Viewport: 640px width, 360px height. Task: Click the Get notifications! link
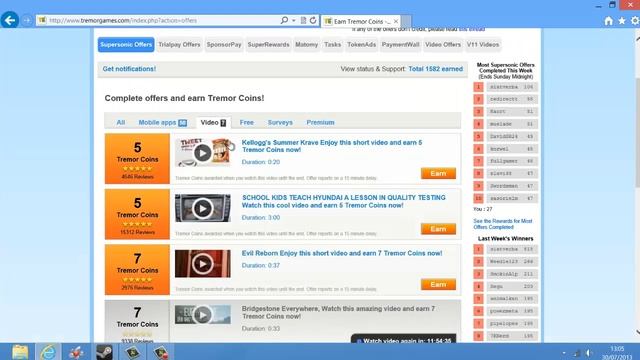[x=129, y=69]
